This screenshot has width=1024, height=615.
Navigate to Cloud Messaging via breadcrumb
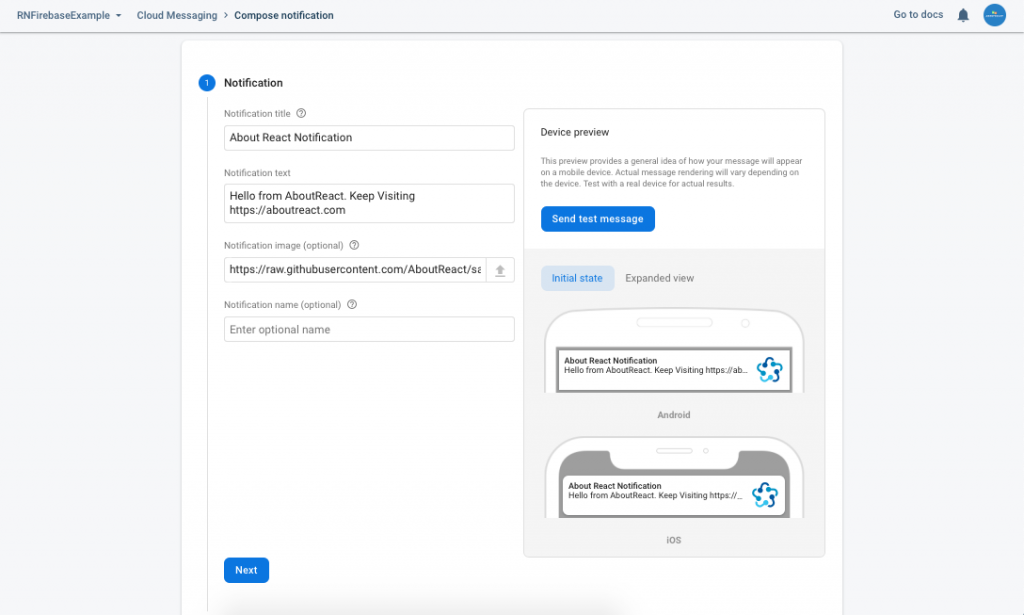(177, 15)
